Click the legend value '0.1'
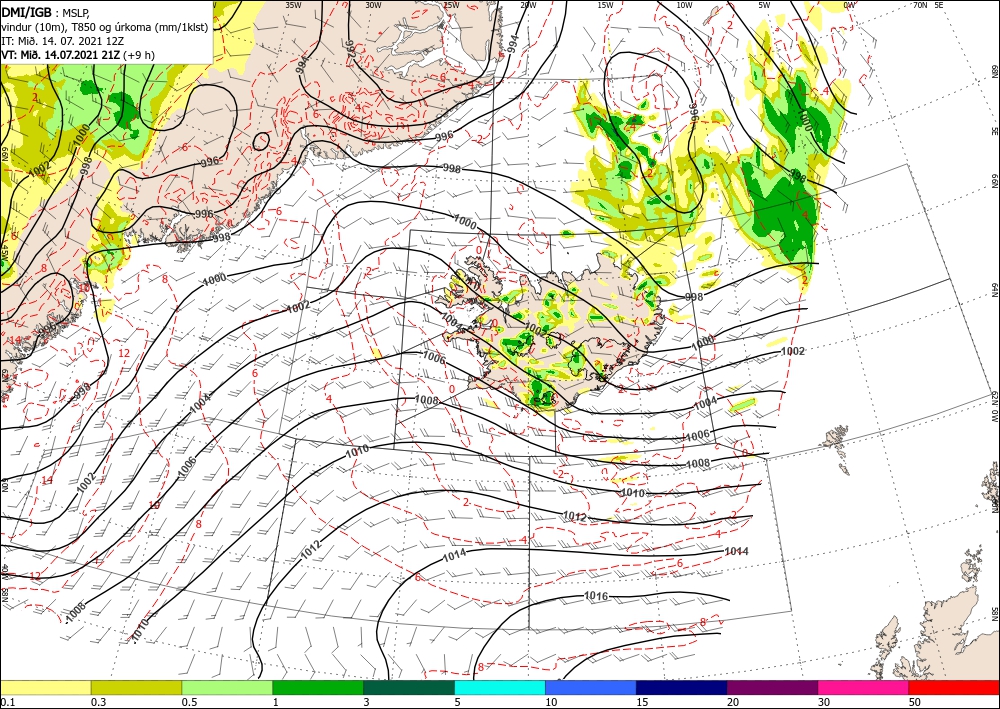 point(6,702)
